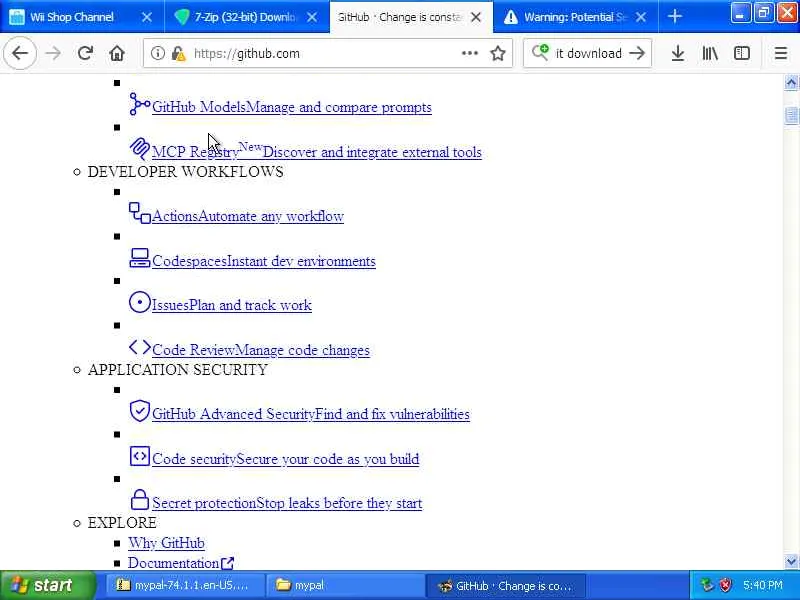Click the APPLICATION SECURITY heading text
The image size is (800, 600).
pos(178,370)
